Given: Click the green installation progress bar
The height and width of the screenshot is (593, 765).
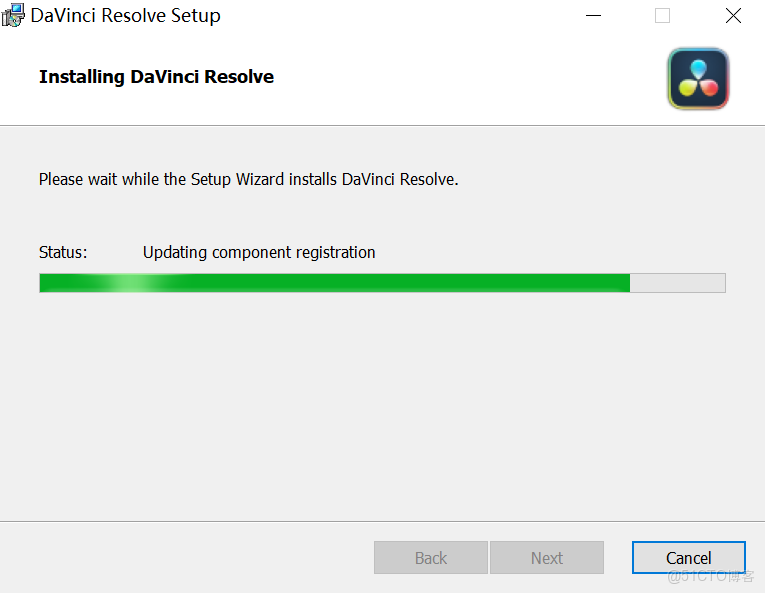Looking at the screenshot, I should point(382,283).
